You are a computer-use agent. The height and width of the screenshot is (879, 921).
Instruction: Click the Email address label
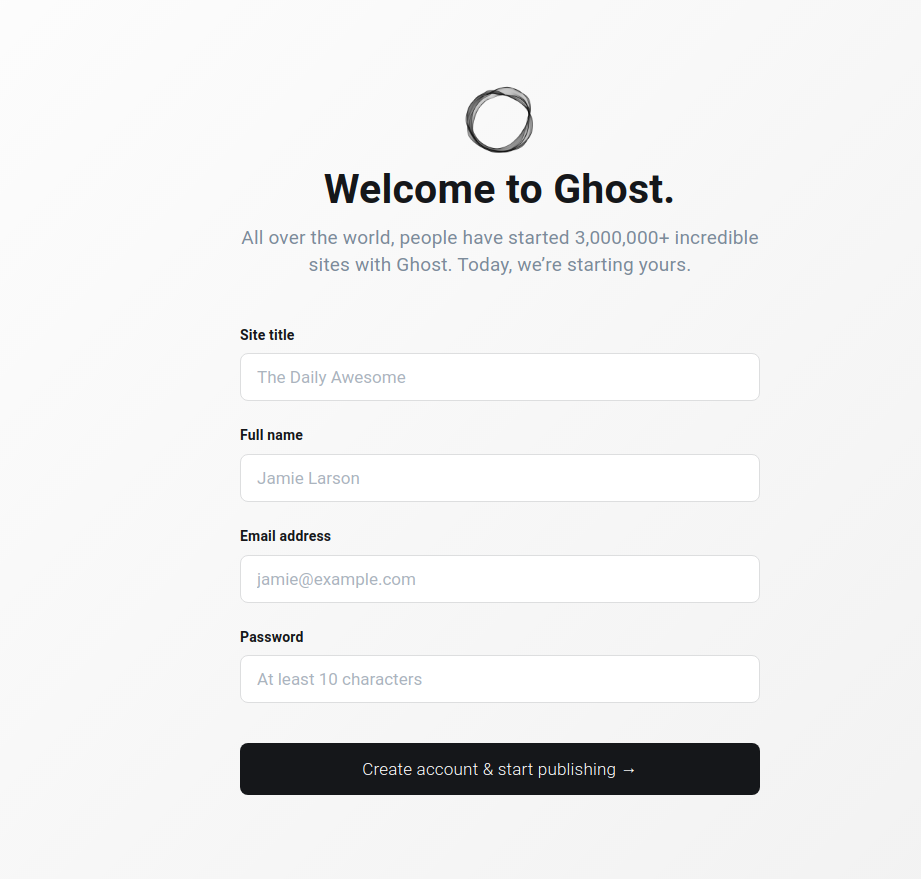coord(285,536)
